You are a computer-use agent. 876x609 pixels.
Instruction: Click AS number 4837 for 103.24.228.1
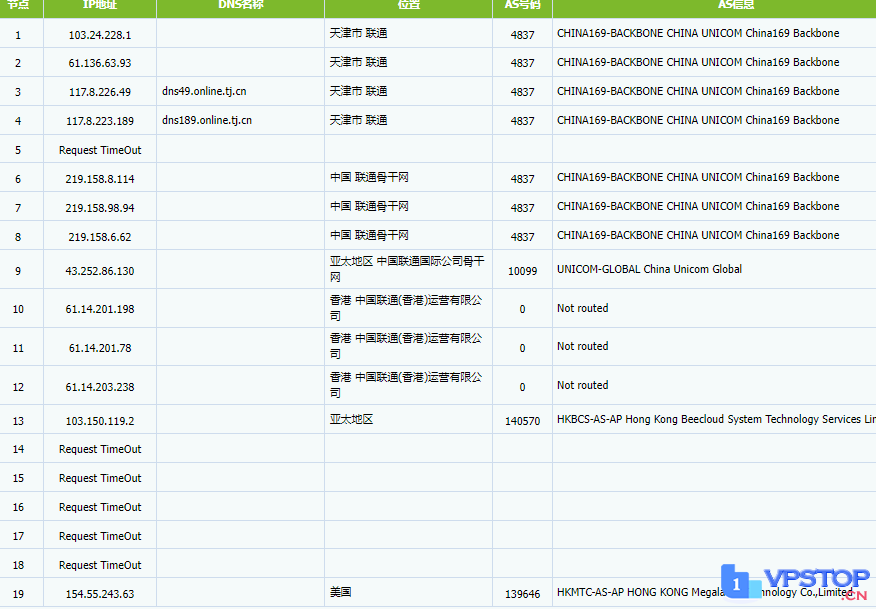coord(522,35)
